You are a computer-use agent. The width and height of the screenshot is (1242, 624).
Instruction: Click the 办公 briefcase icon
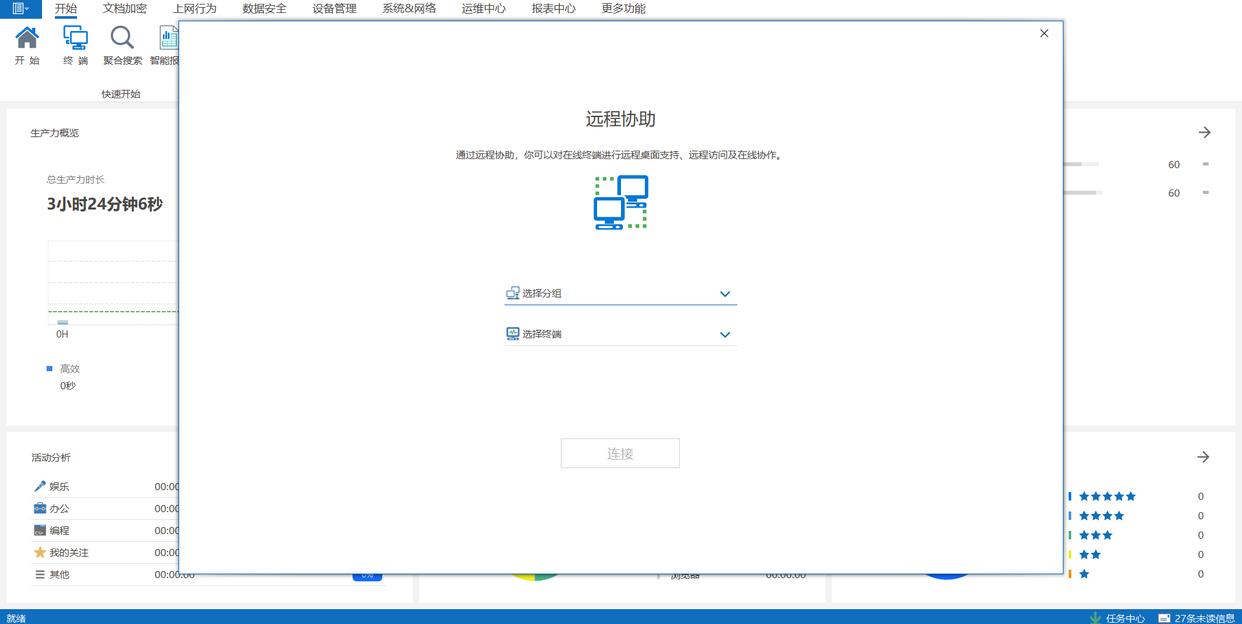[40, 509]
